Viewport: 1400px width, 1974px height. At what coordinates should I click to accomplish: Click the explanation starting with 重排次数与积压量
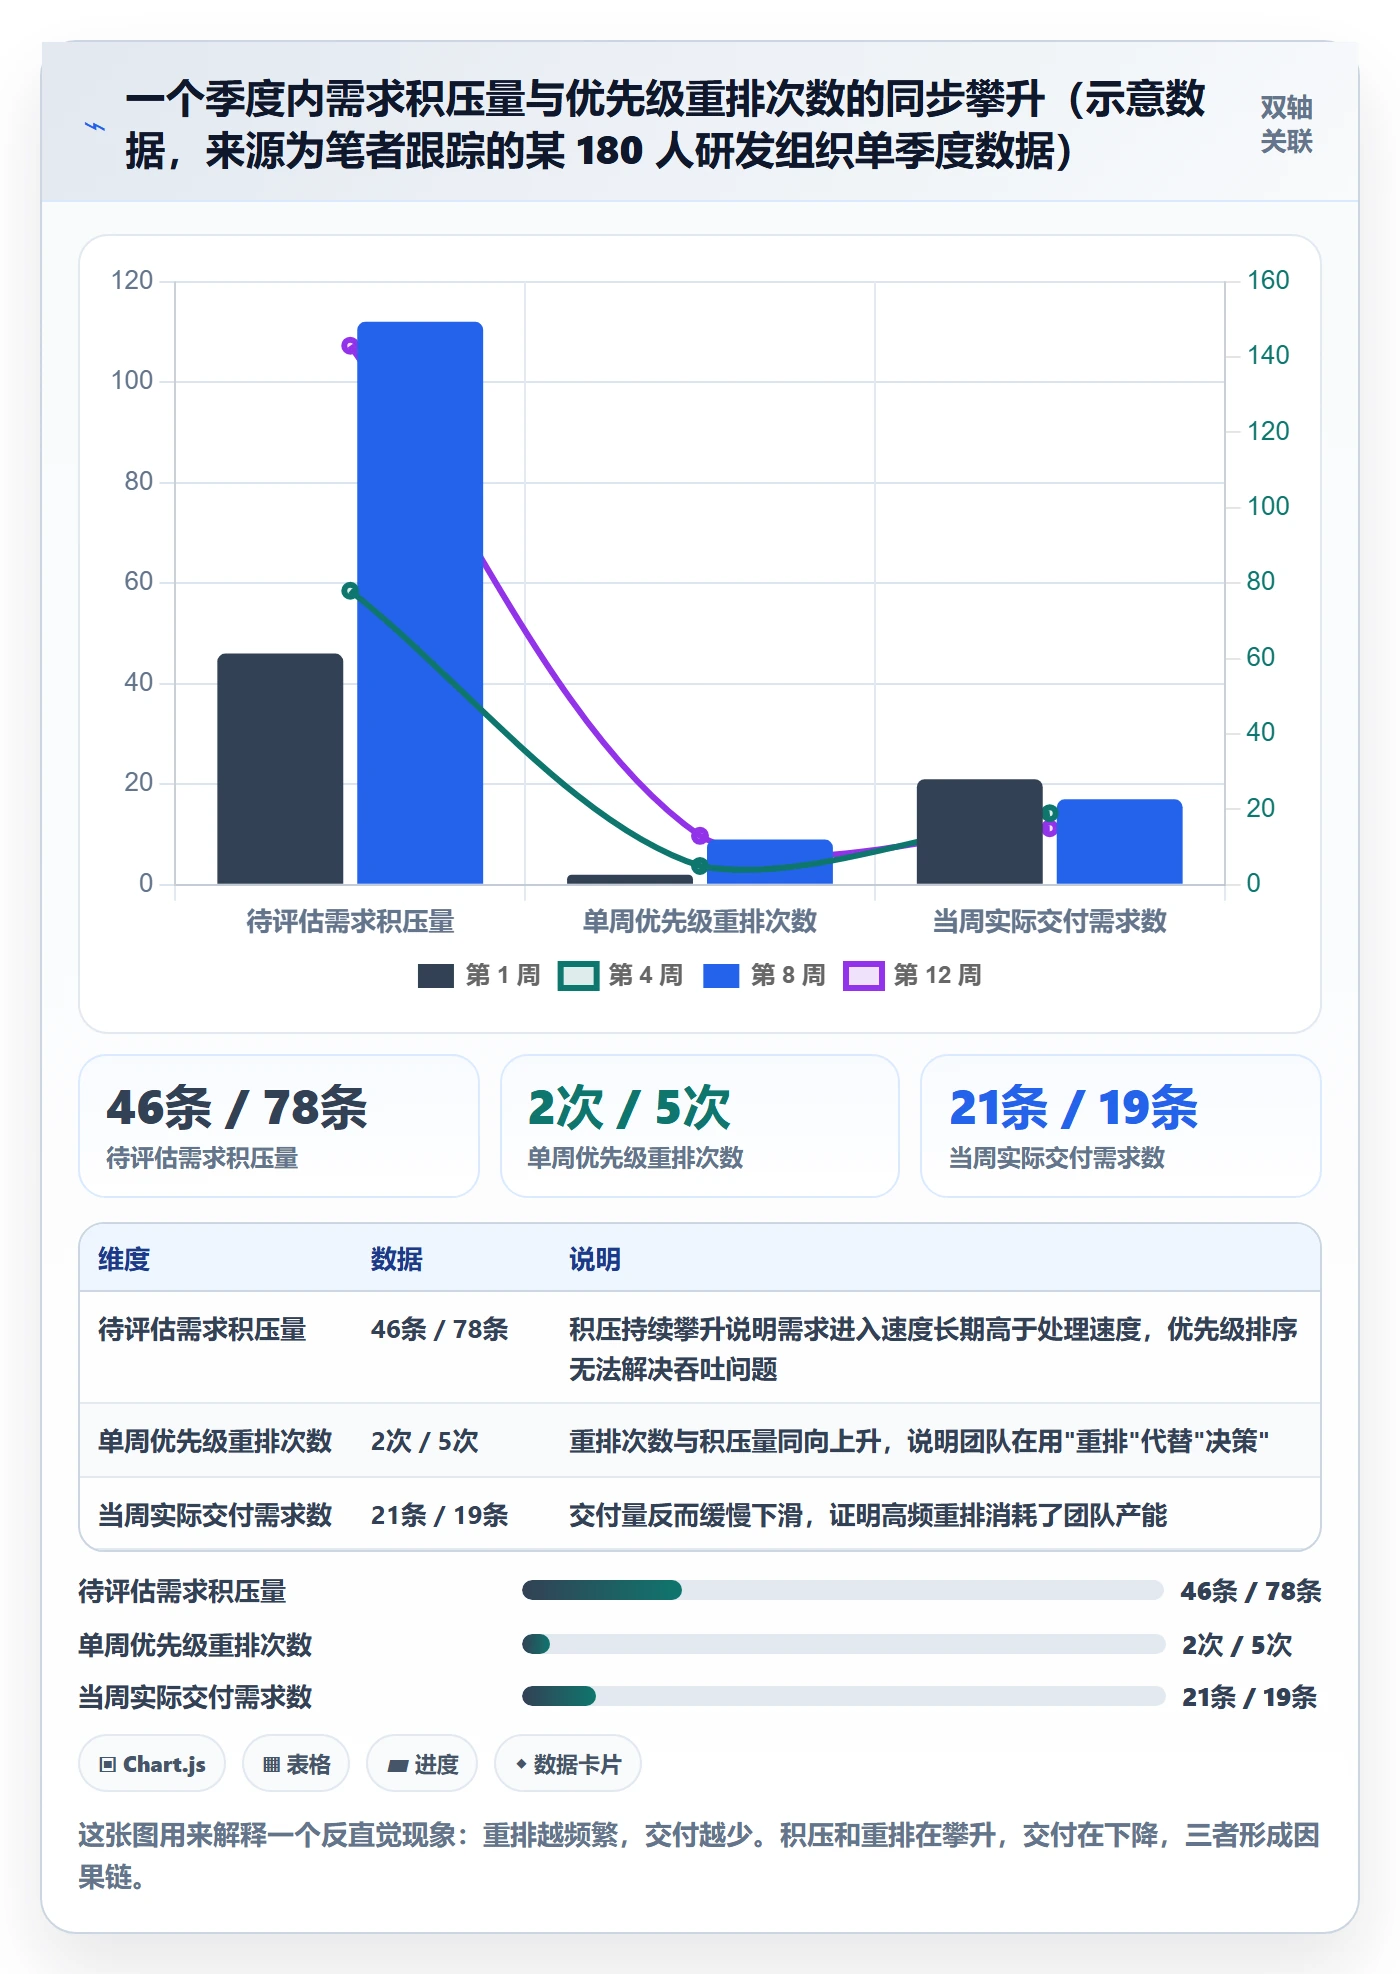pos(919,1441)
